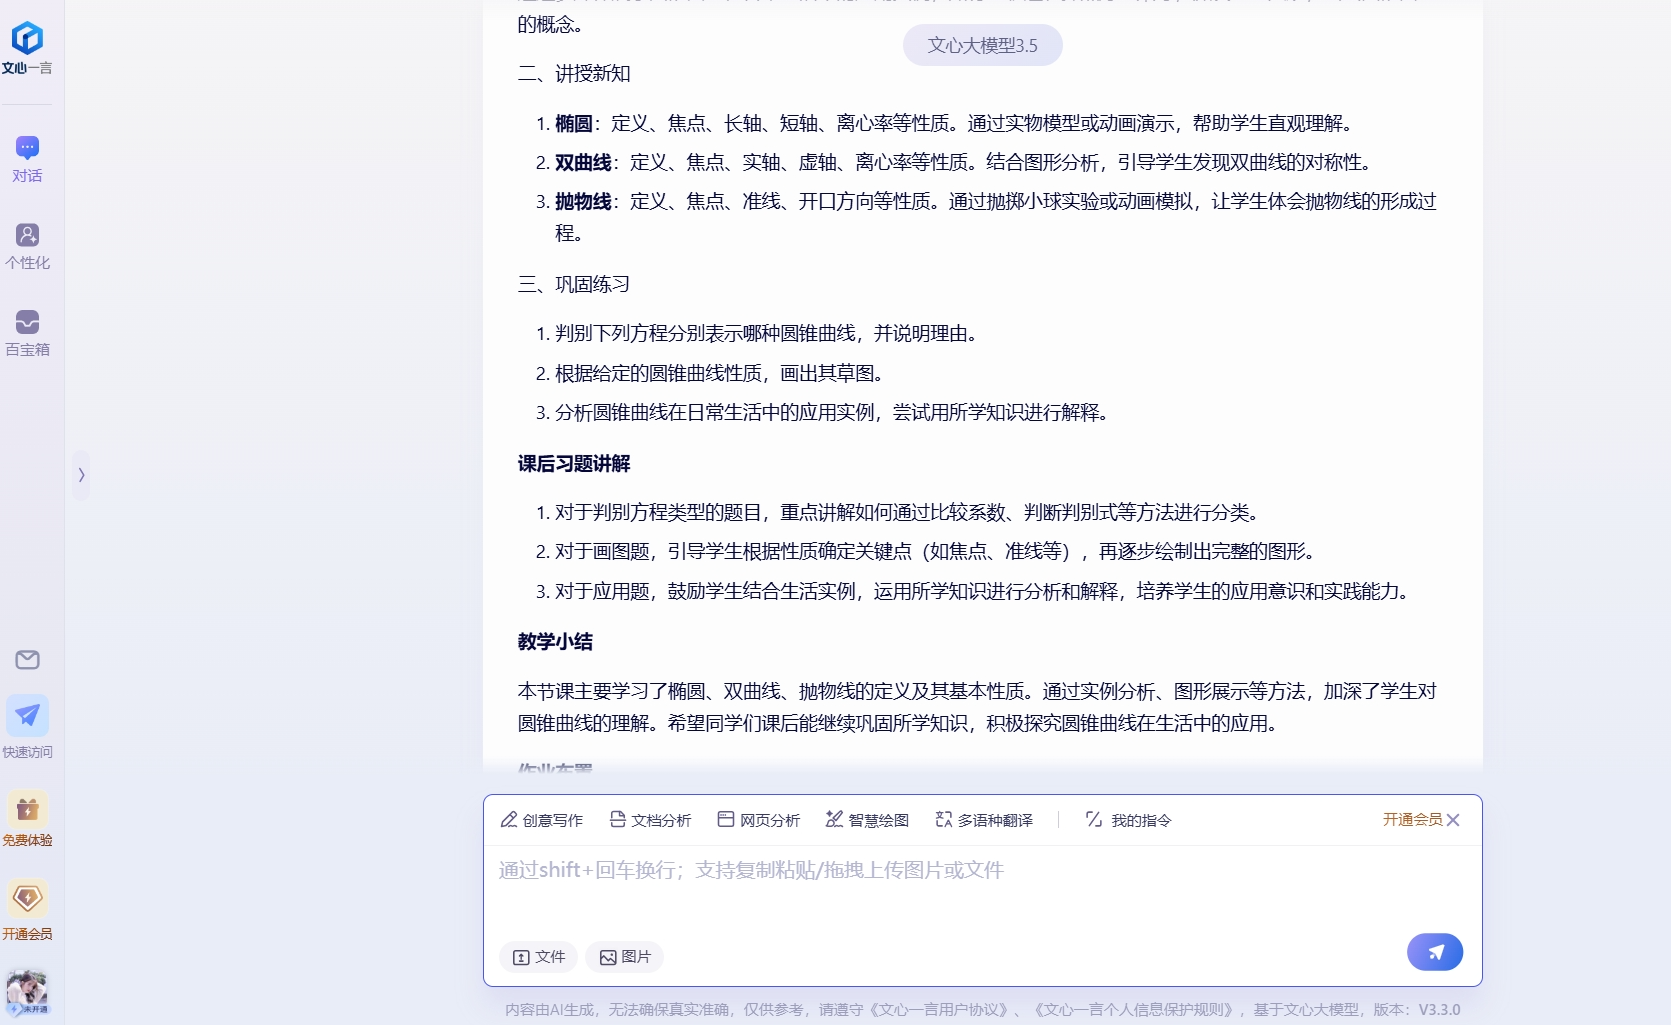This screenshot has height=1025, width=1671.
Task: Open the mail messages icon
Action: [x=27, y=660]
